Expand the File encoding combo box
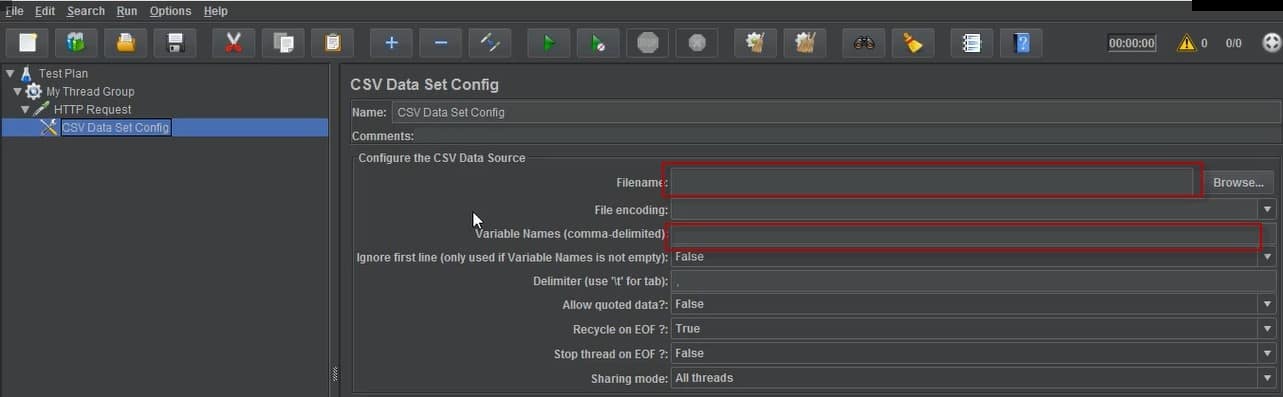The height and width of the screenshot is (397, 1283). tap(974, 209)
